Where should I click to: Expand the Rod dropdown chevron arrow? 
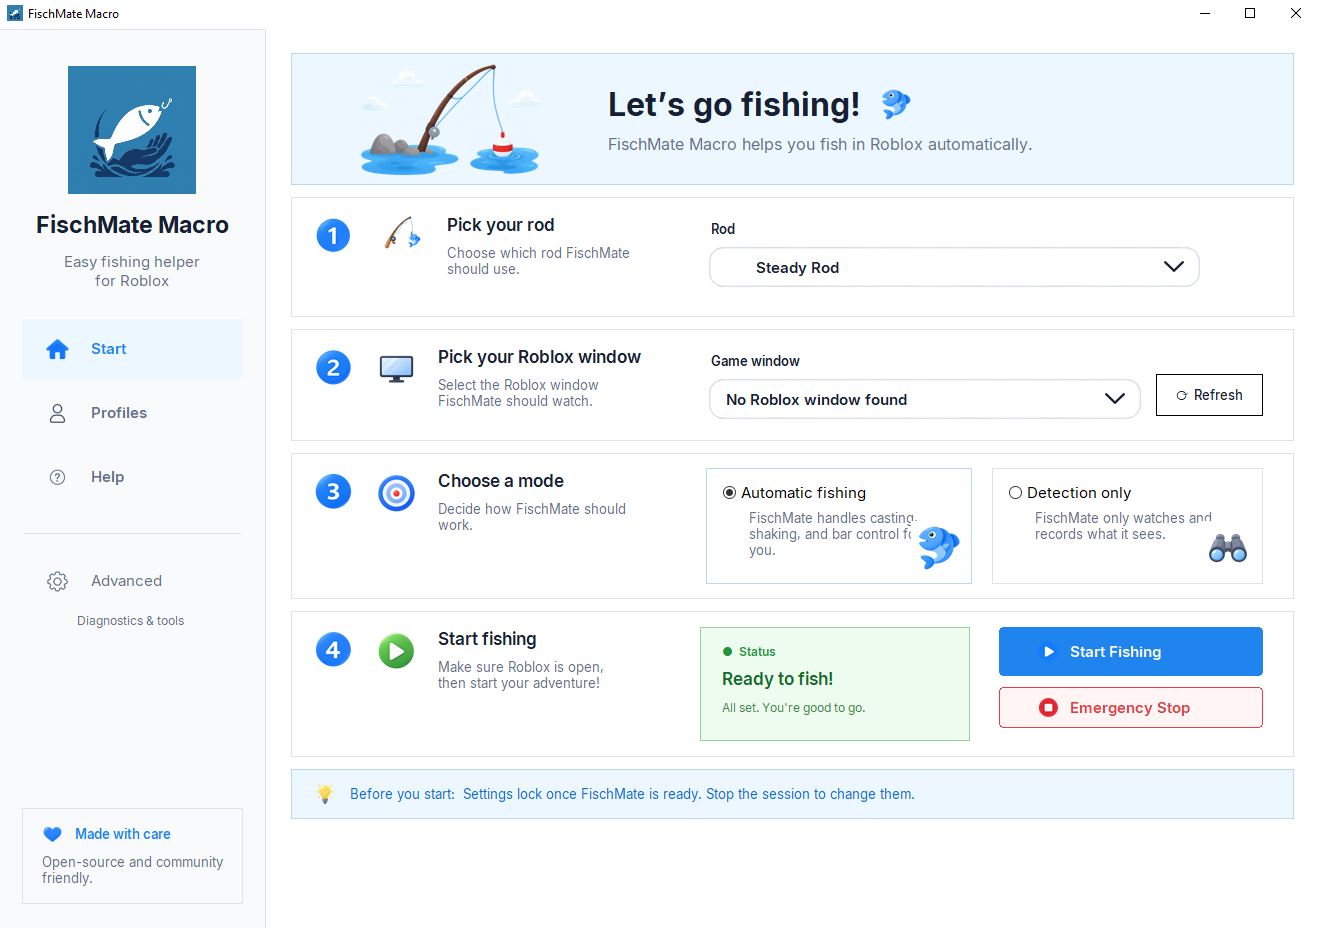[x=1174, y=267]
